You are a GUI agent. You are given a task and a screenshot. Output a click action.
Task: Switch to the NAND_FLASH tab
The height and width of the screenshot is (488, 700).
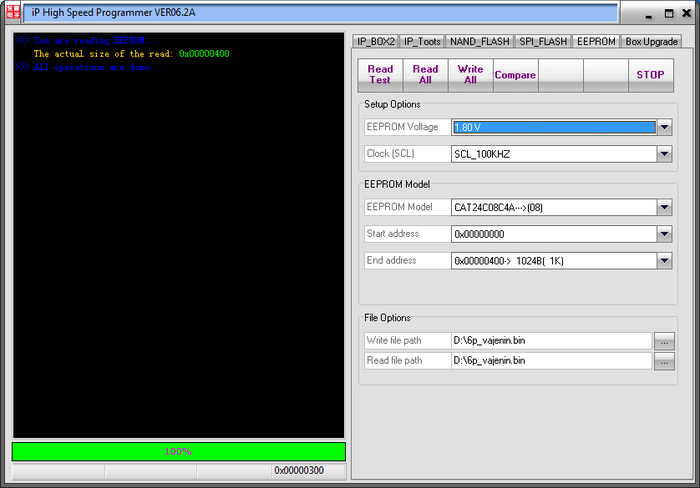tap(480, 41)
